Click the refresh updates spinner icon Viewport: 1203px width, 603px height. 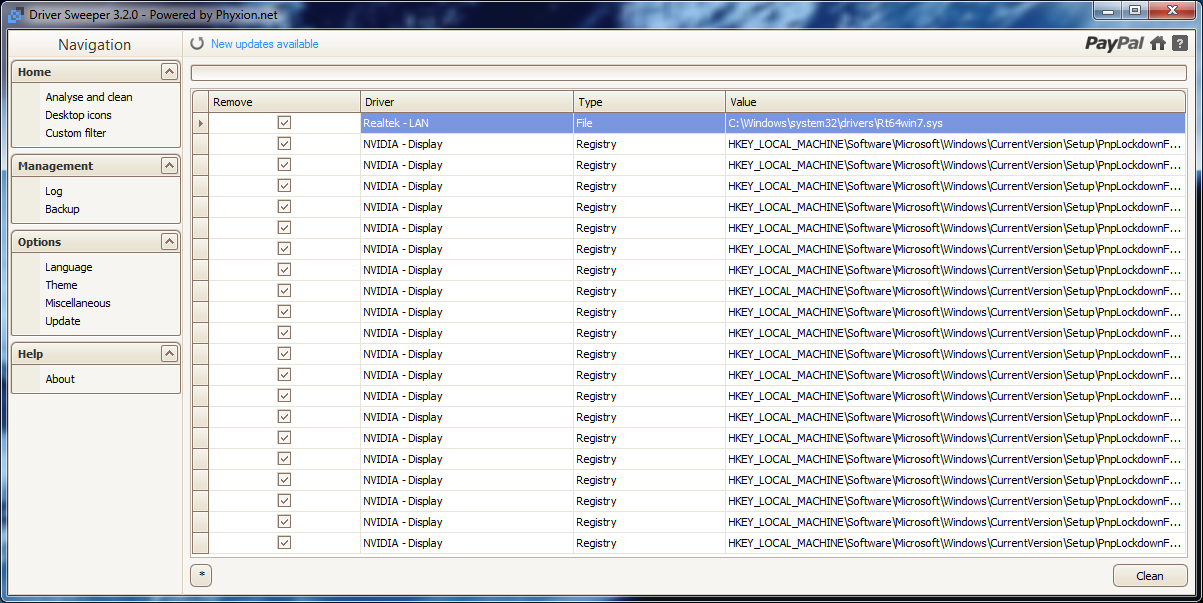coord(197,44)
